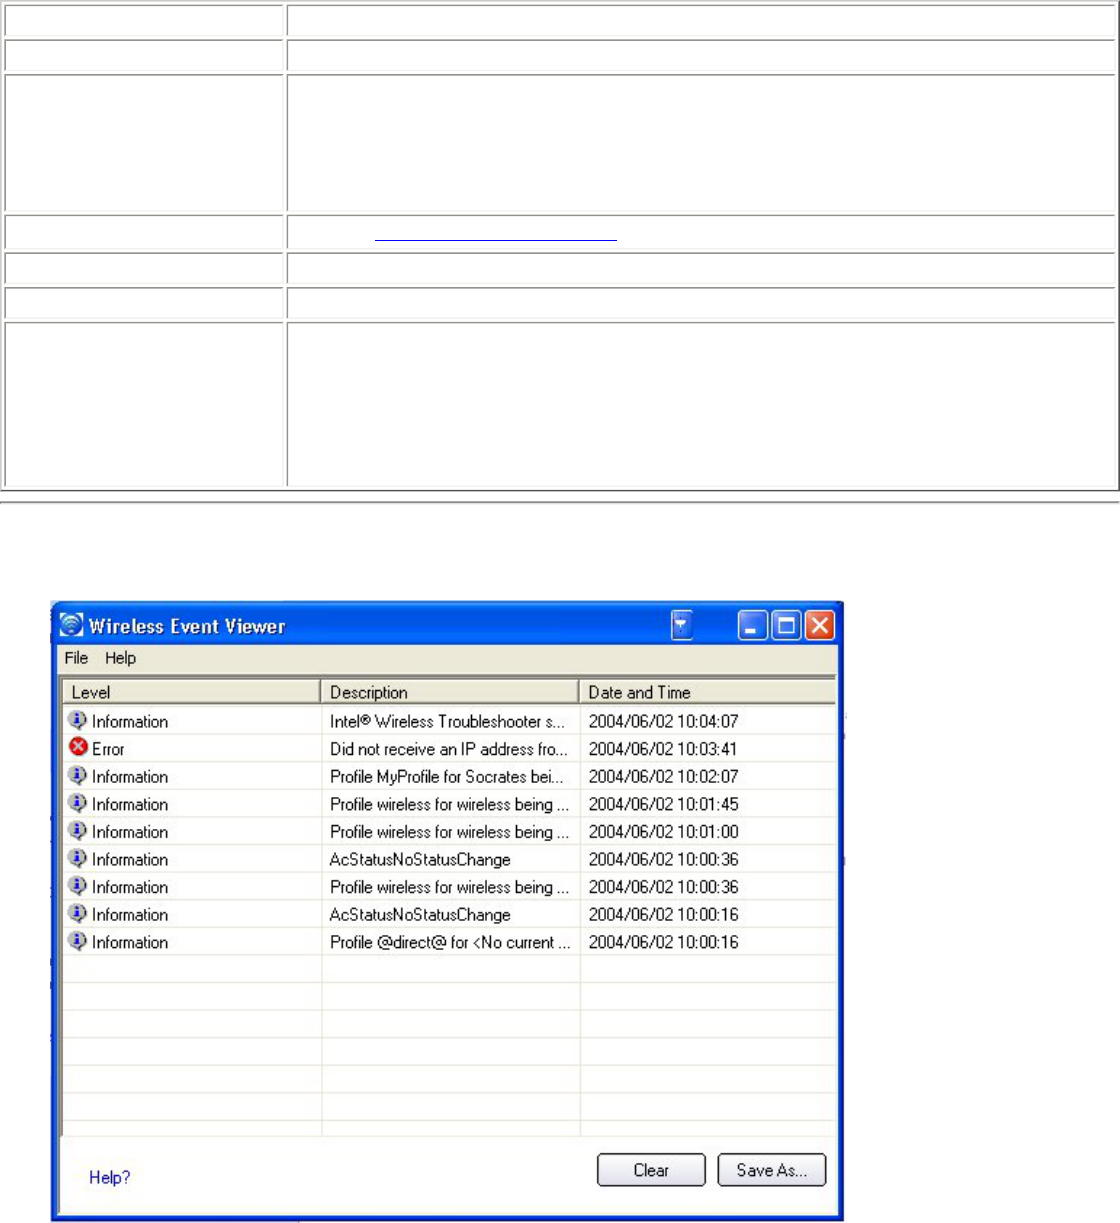Select 'AcStatusNoStatusChange' description dated 10:00:16
The height and width of the screenshot is (1223, 1120).
point(420,914)
